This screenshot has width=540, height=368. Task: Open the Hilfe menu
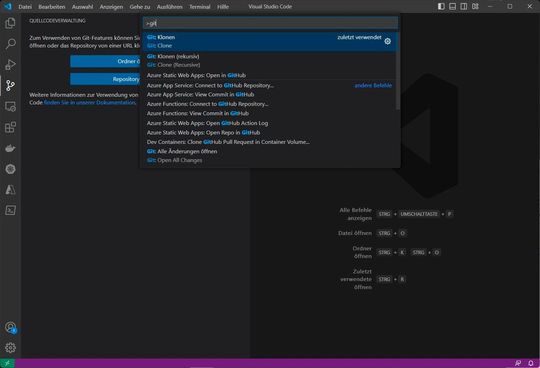[223, 7]
